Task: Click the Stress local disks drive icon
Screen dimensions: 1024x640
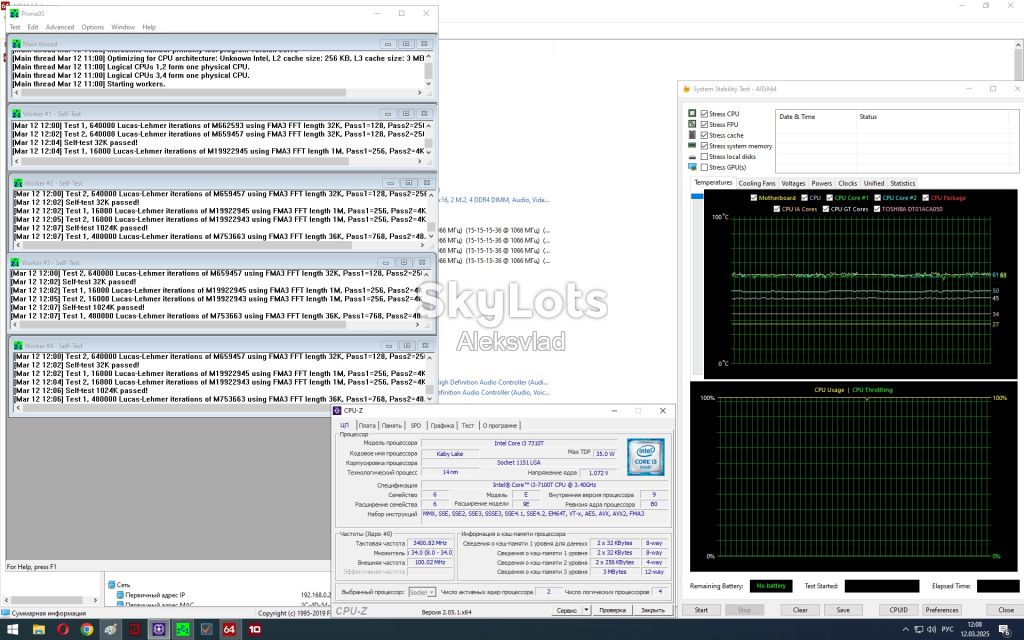Action: click(x=692, y=157)
